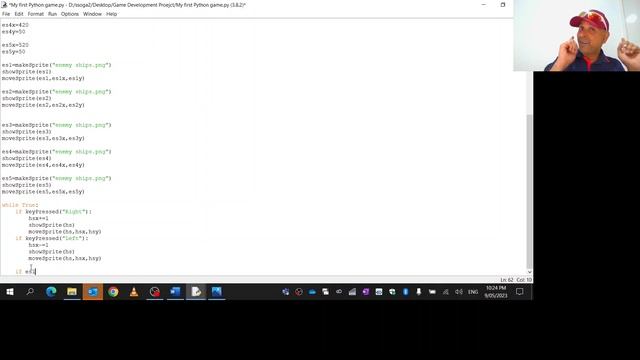
Task: Open Google Chrome from the taskbar
Action: coord(113,291)
